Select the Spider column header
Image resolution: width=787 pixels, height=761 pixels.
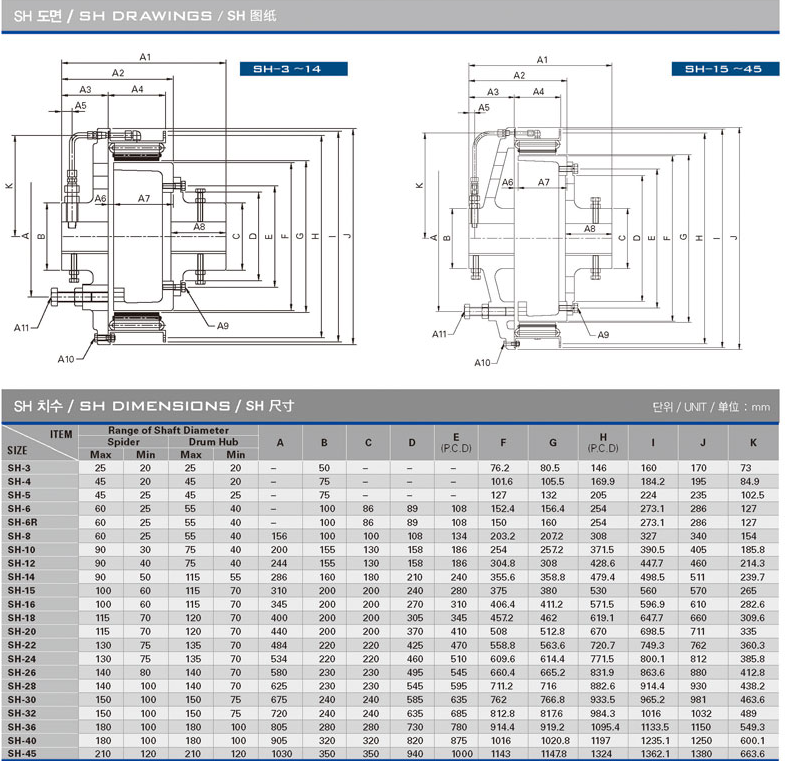[x=123, y=441]
